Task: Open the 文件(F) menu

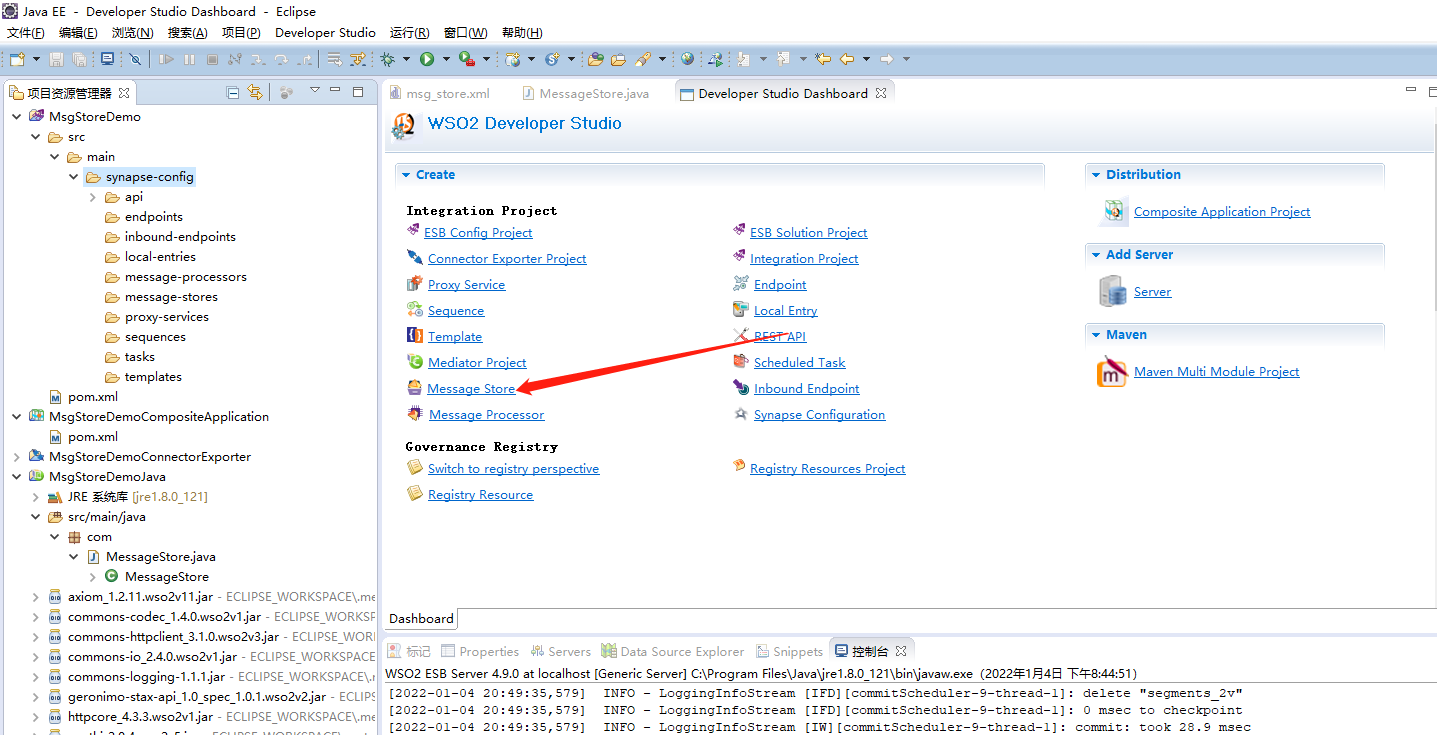Action: pos(26,33)
